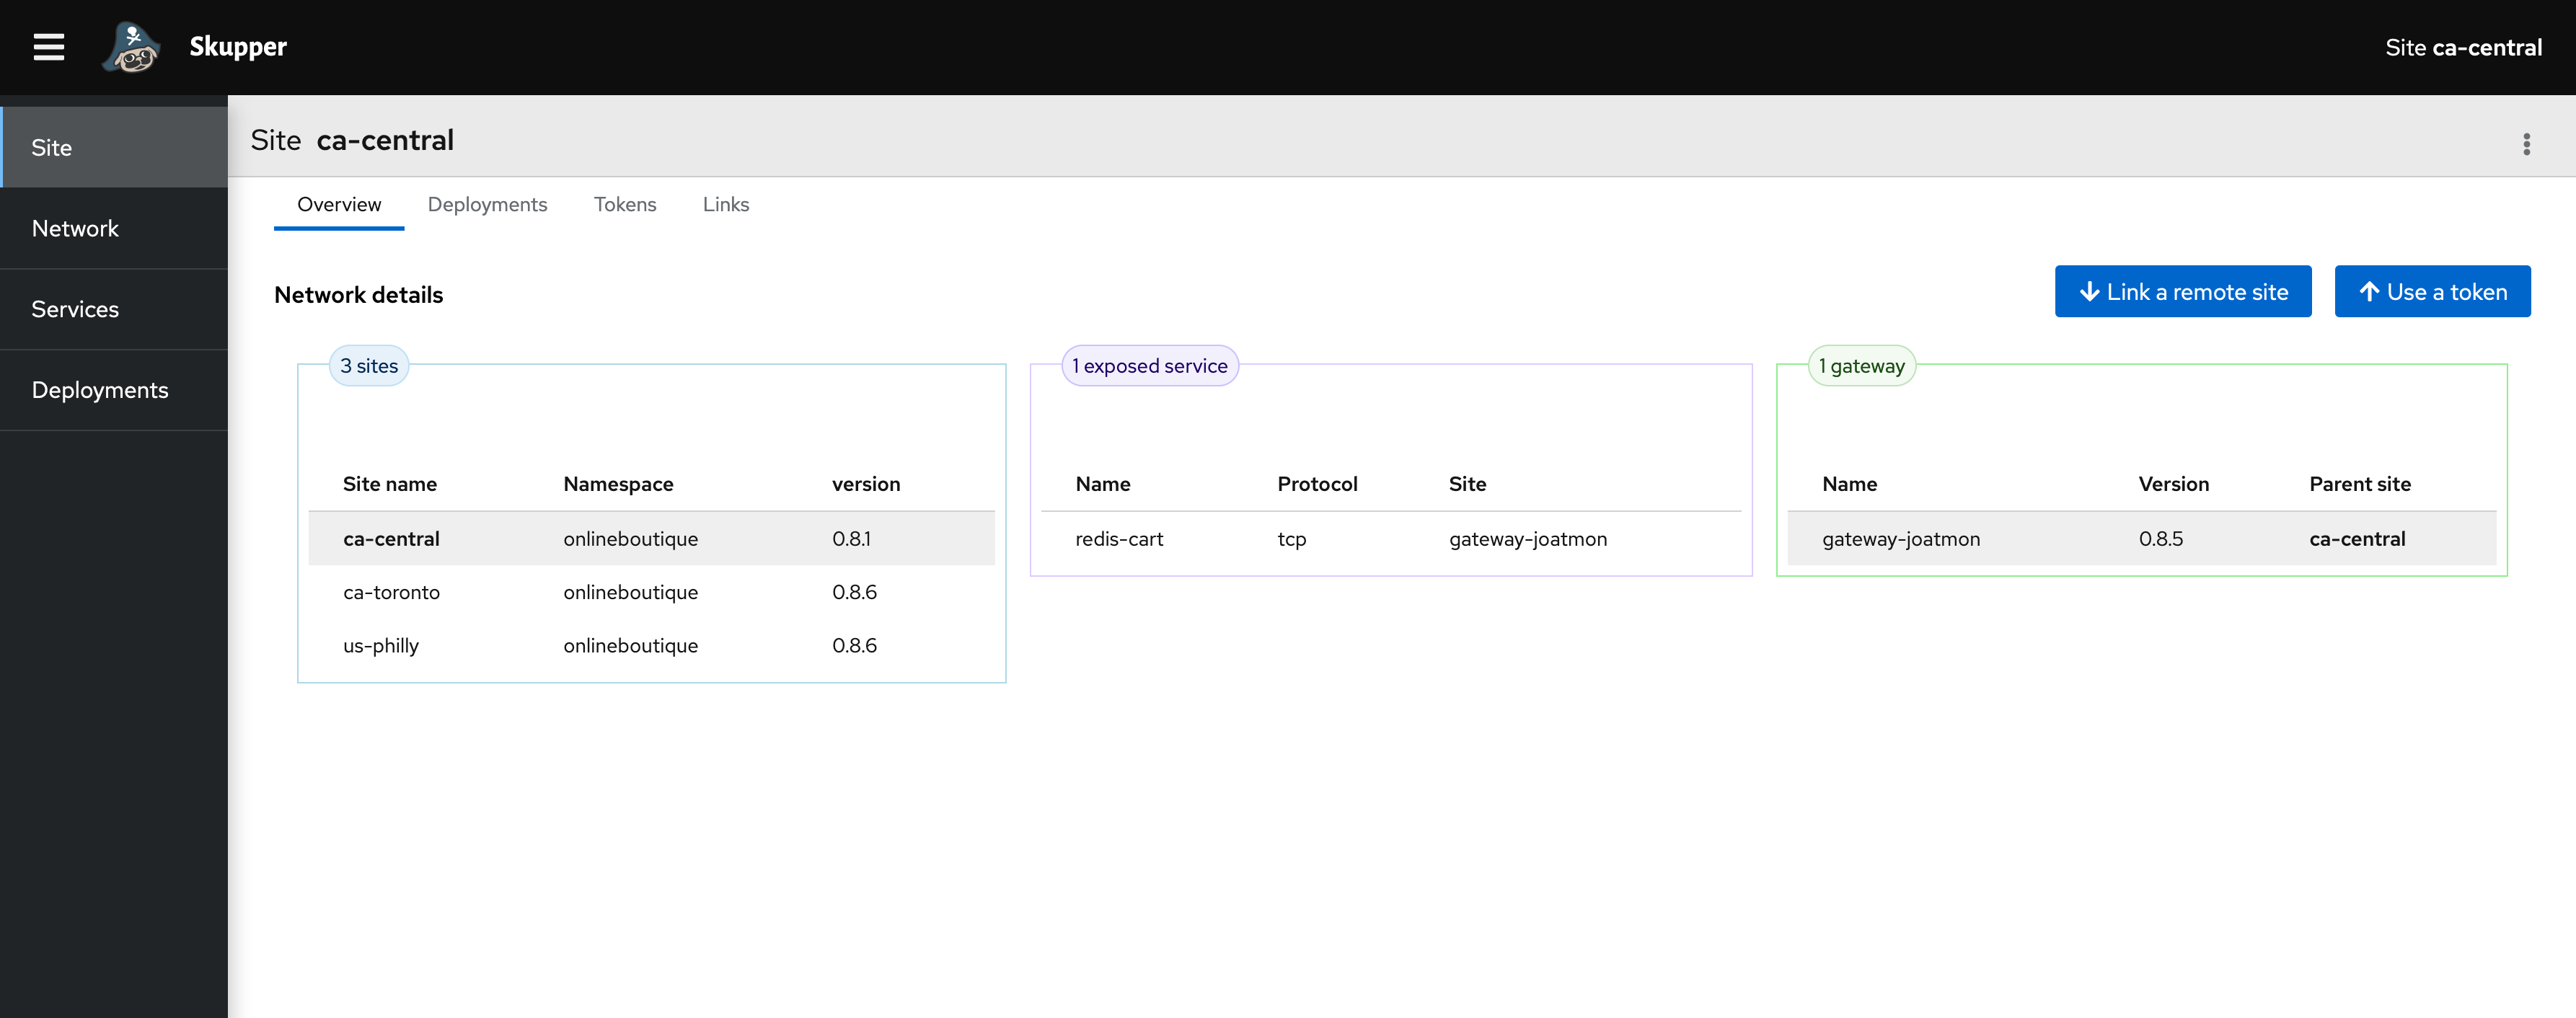Viewport: 2576px width, 1018px height.
Task: Click the up arrow on Use a token
Action: 2369,292
